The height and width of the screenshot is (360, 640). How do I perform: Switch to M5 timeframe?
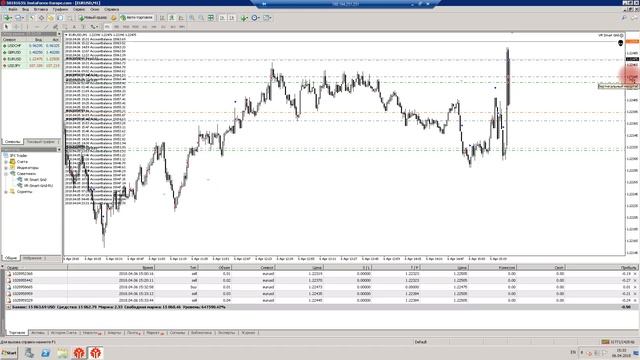[116, 27]
